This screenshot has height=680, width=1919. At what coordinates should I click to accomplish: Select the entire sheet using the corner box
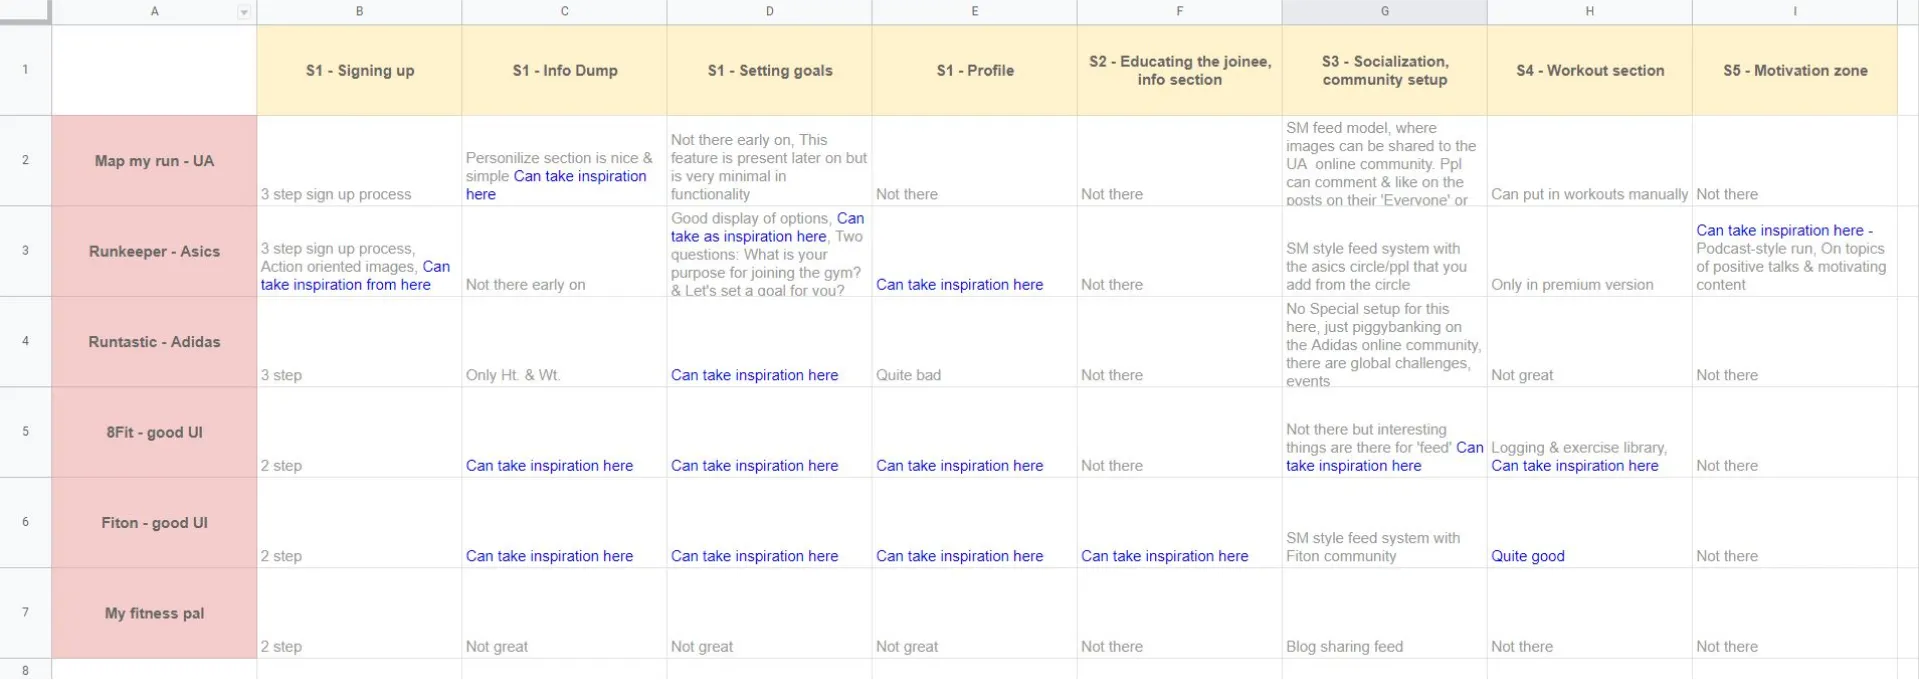(25, 12)
